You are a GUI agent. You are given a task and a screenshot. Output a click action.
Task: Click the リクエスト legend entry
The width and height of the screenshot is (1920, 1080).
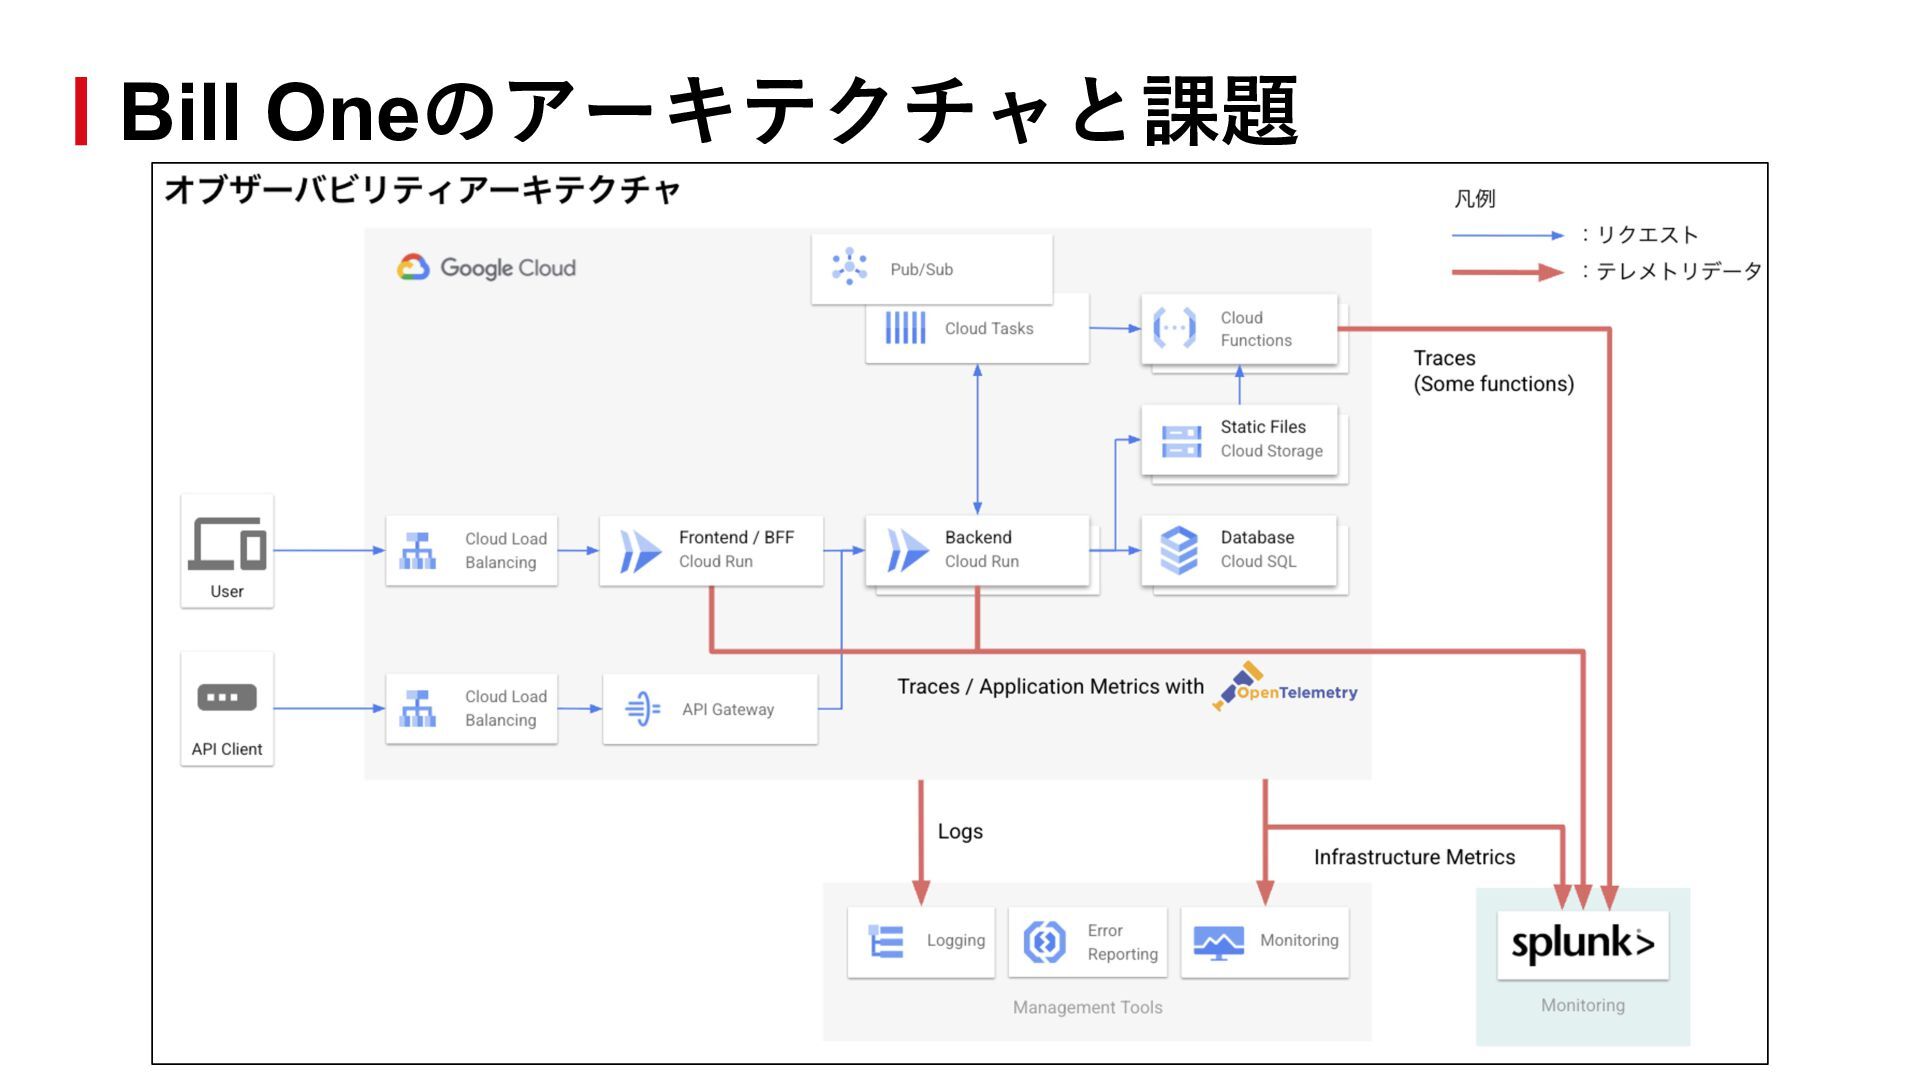pyautogui.click(x=1647, y=235)
